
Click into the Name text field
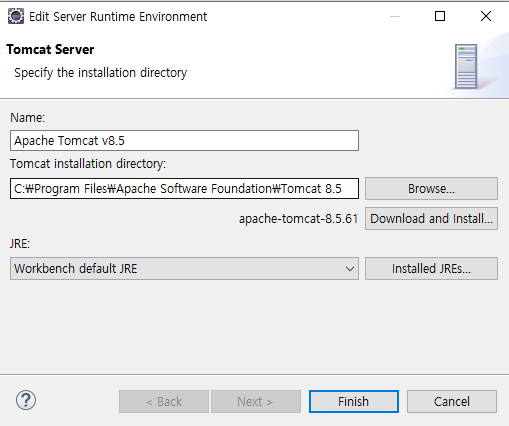click(184, 141)
